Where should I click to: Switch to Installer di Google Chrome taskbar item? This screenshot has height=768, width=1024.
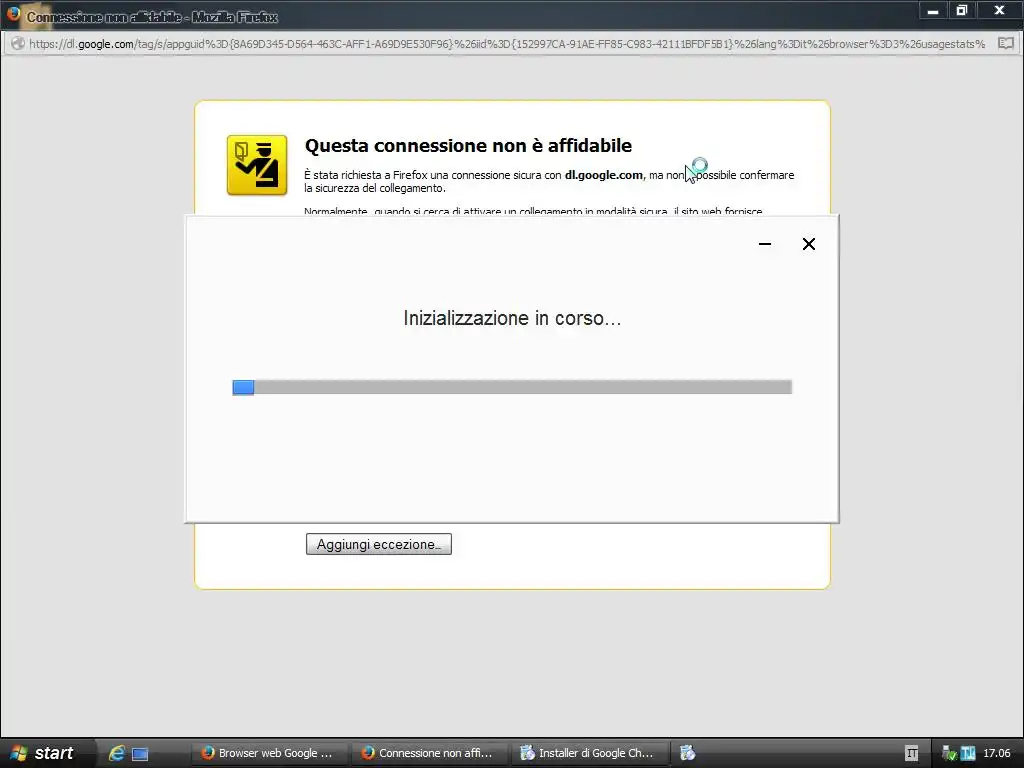click(x=588, y=753)
